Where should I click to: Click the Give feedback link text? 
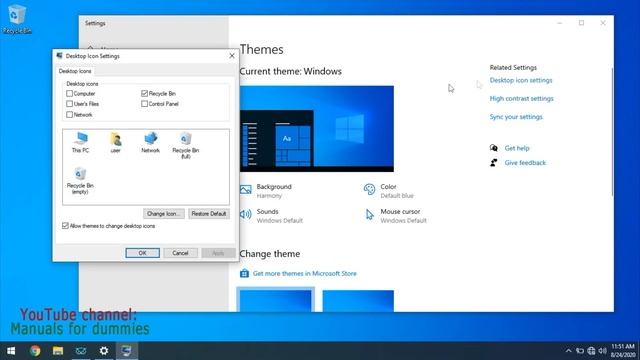(525, 162)
